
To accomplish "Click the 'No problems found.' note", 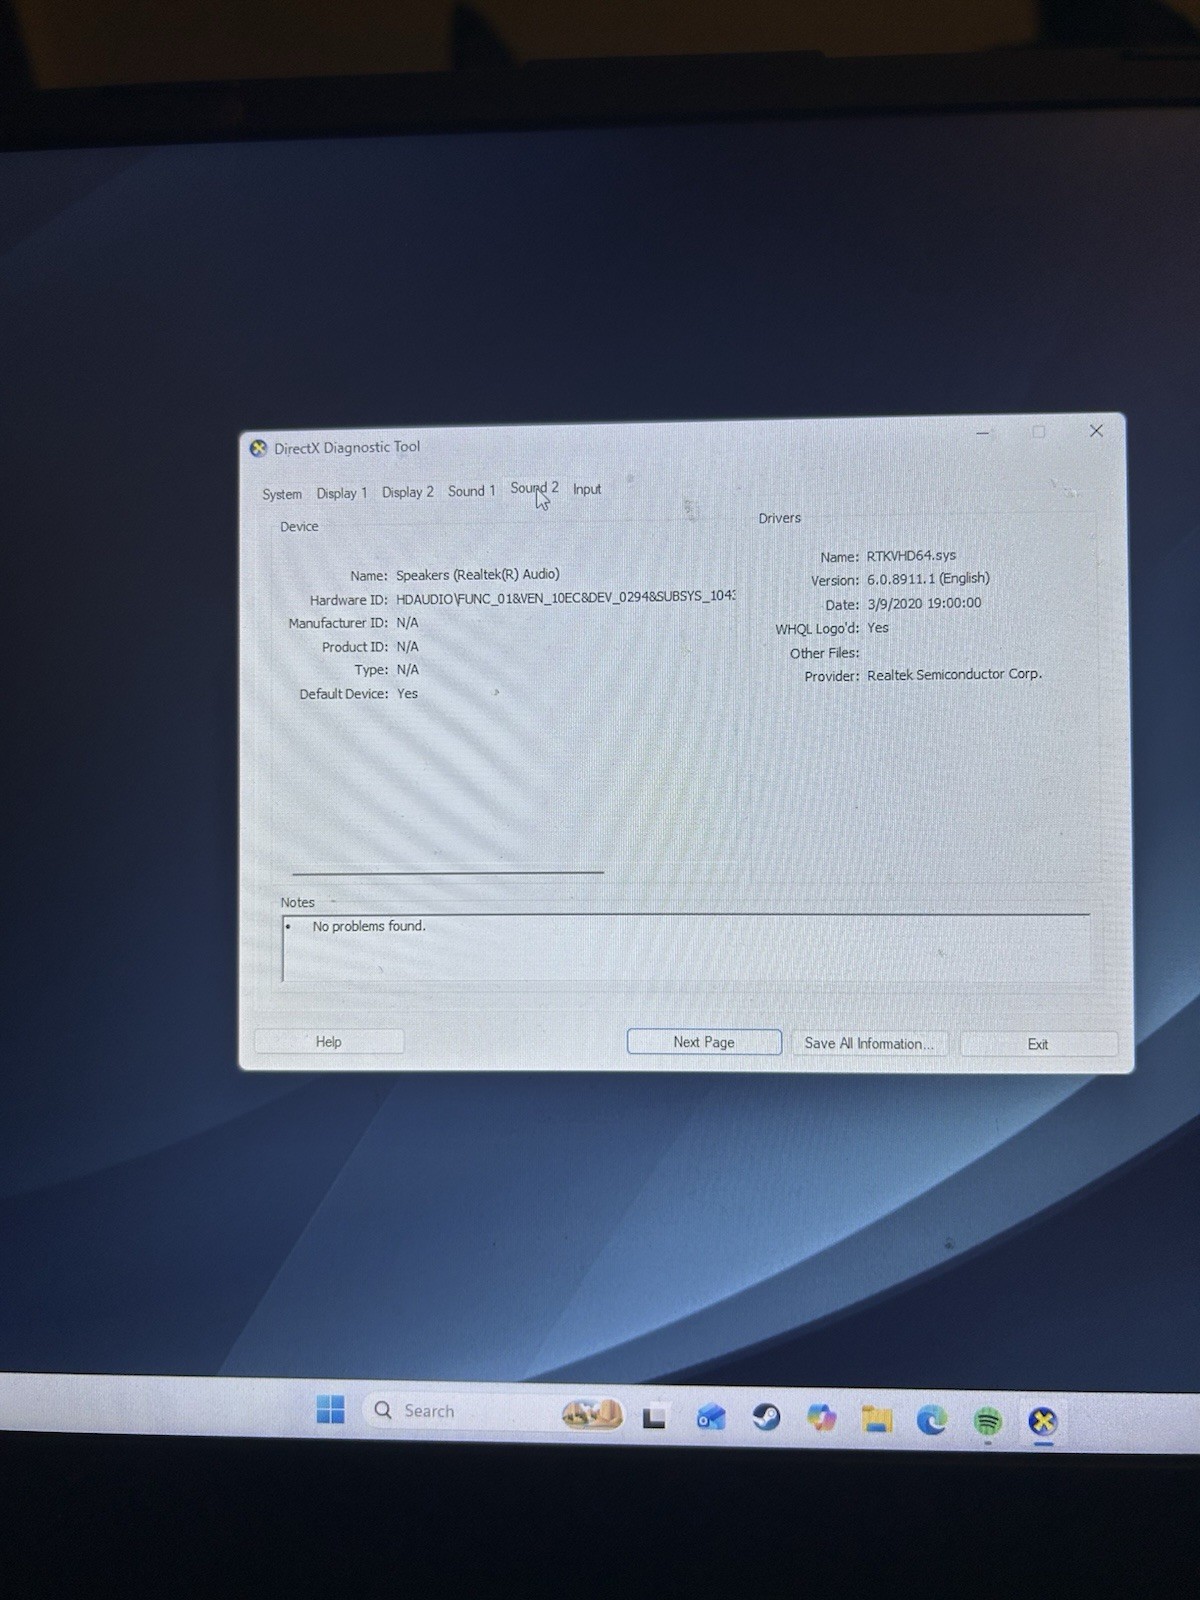I will (369, 927).
